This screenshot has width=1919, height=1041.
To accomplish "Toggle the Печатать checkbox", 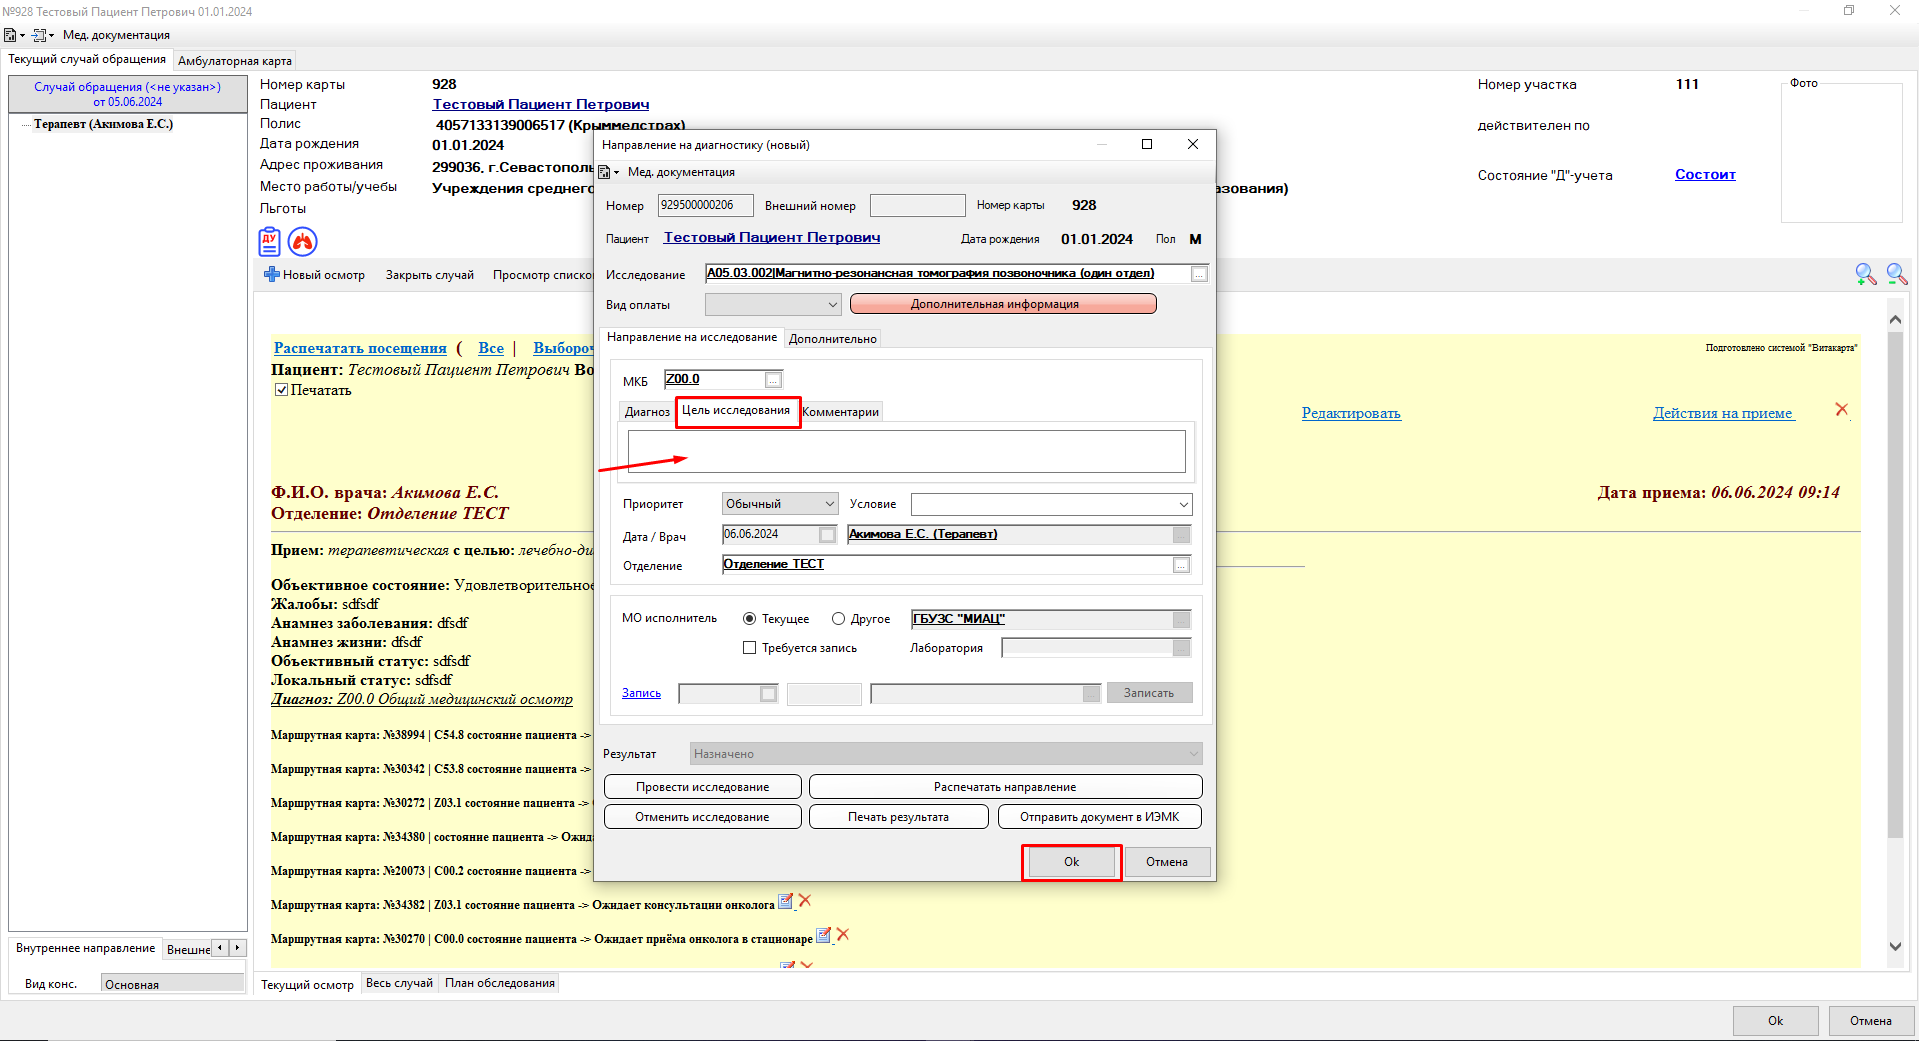I will [x=282, y=390].
